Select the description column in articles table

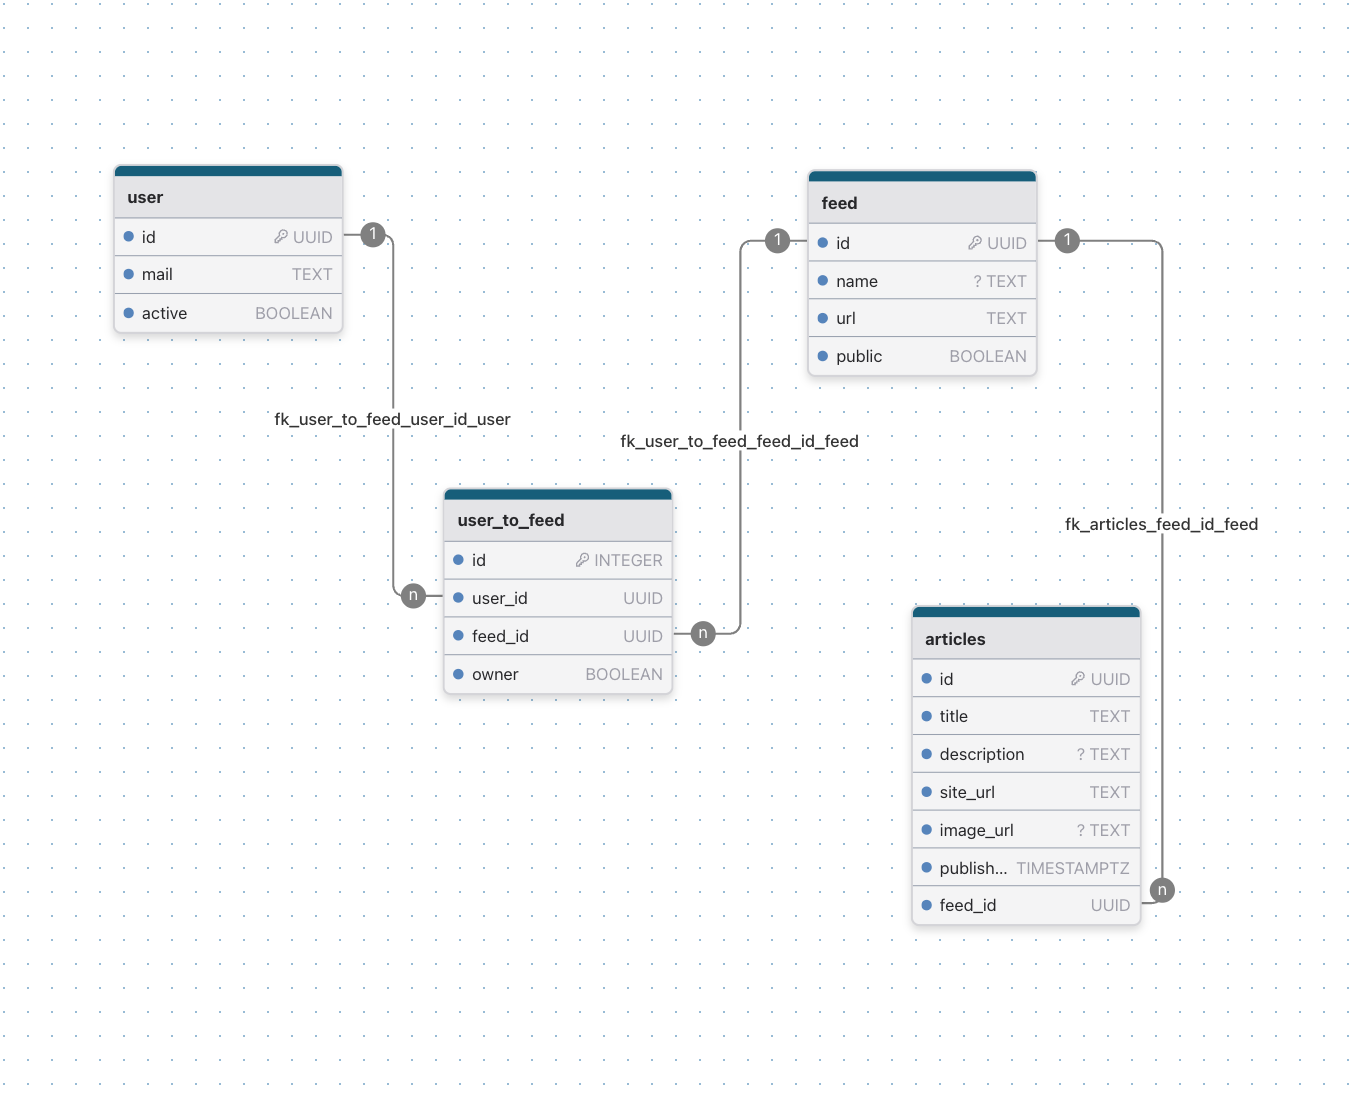point(1025,754)
